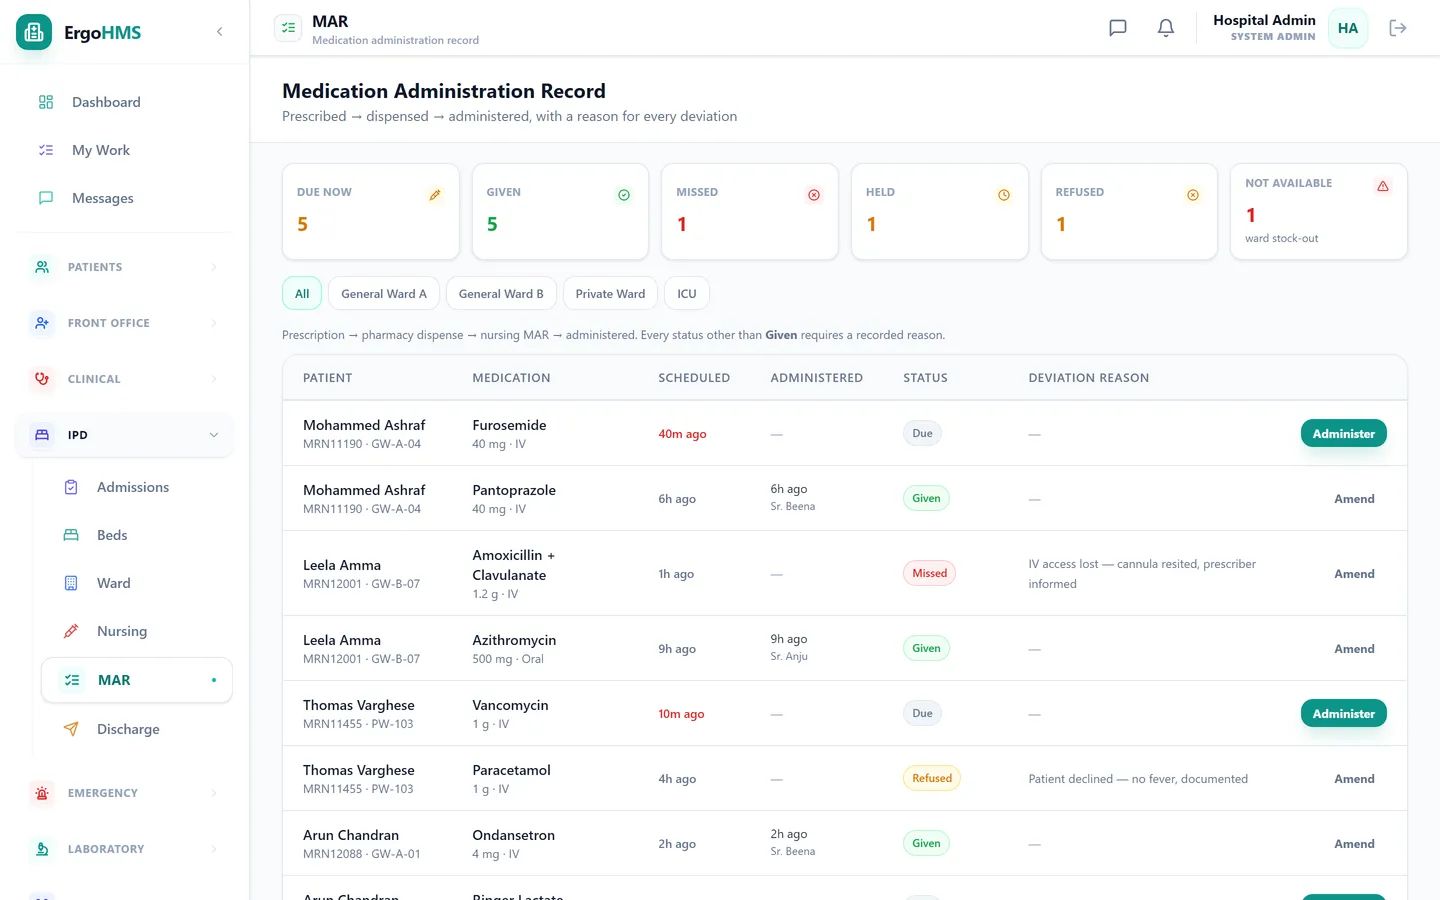The height and width of the screenshot is (900, 1440).
Task: Administer Vancomycin for Thomas Varghese
Action: pyautogui.click(x=1343, y=713)
